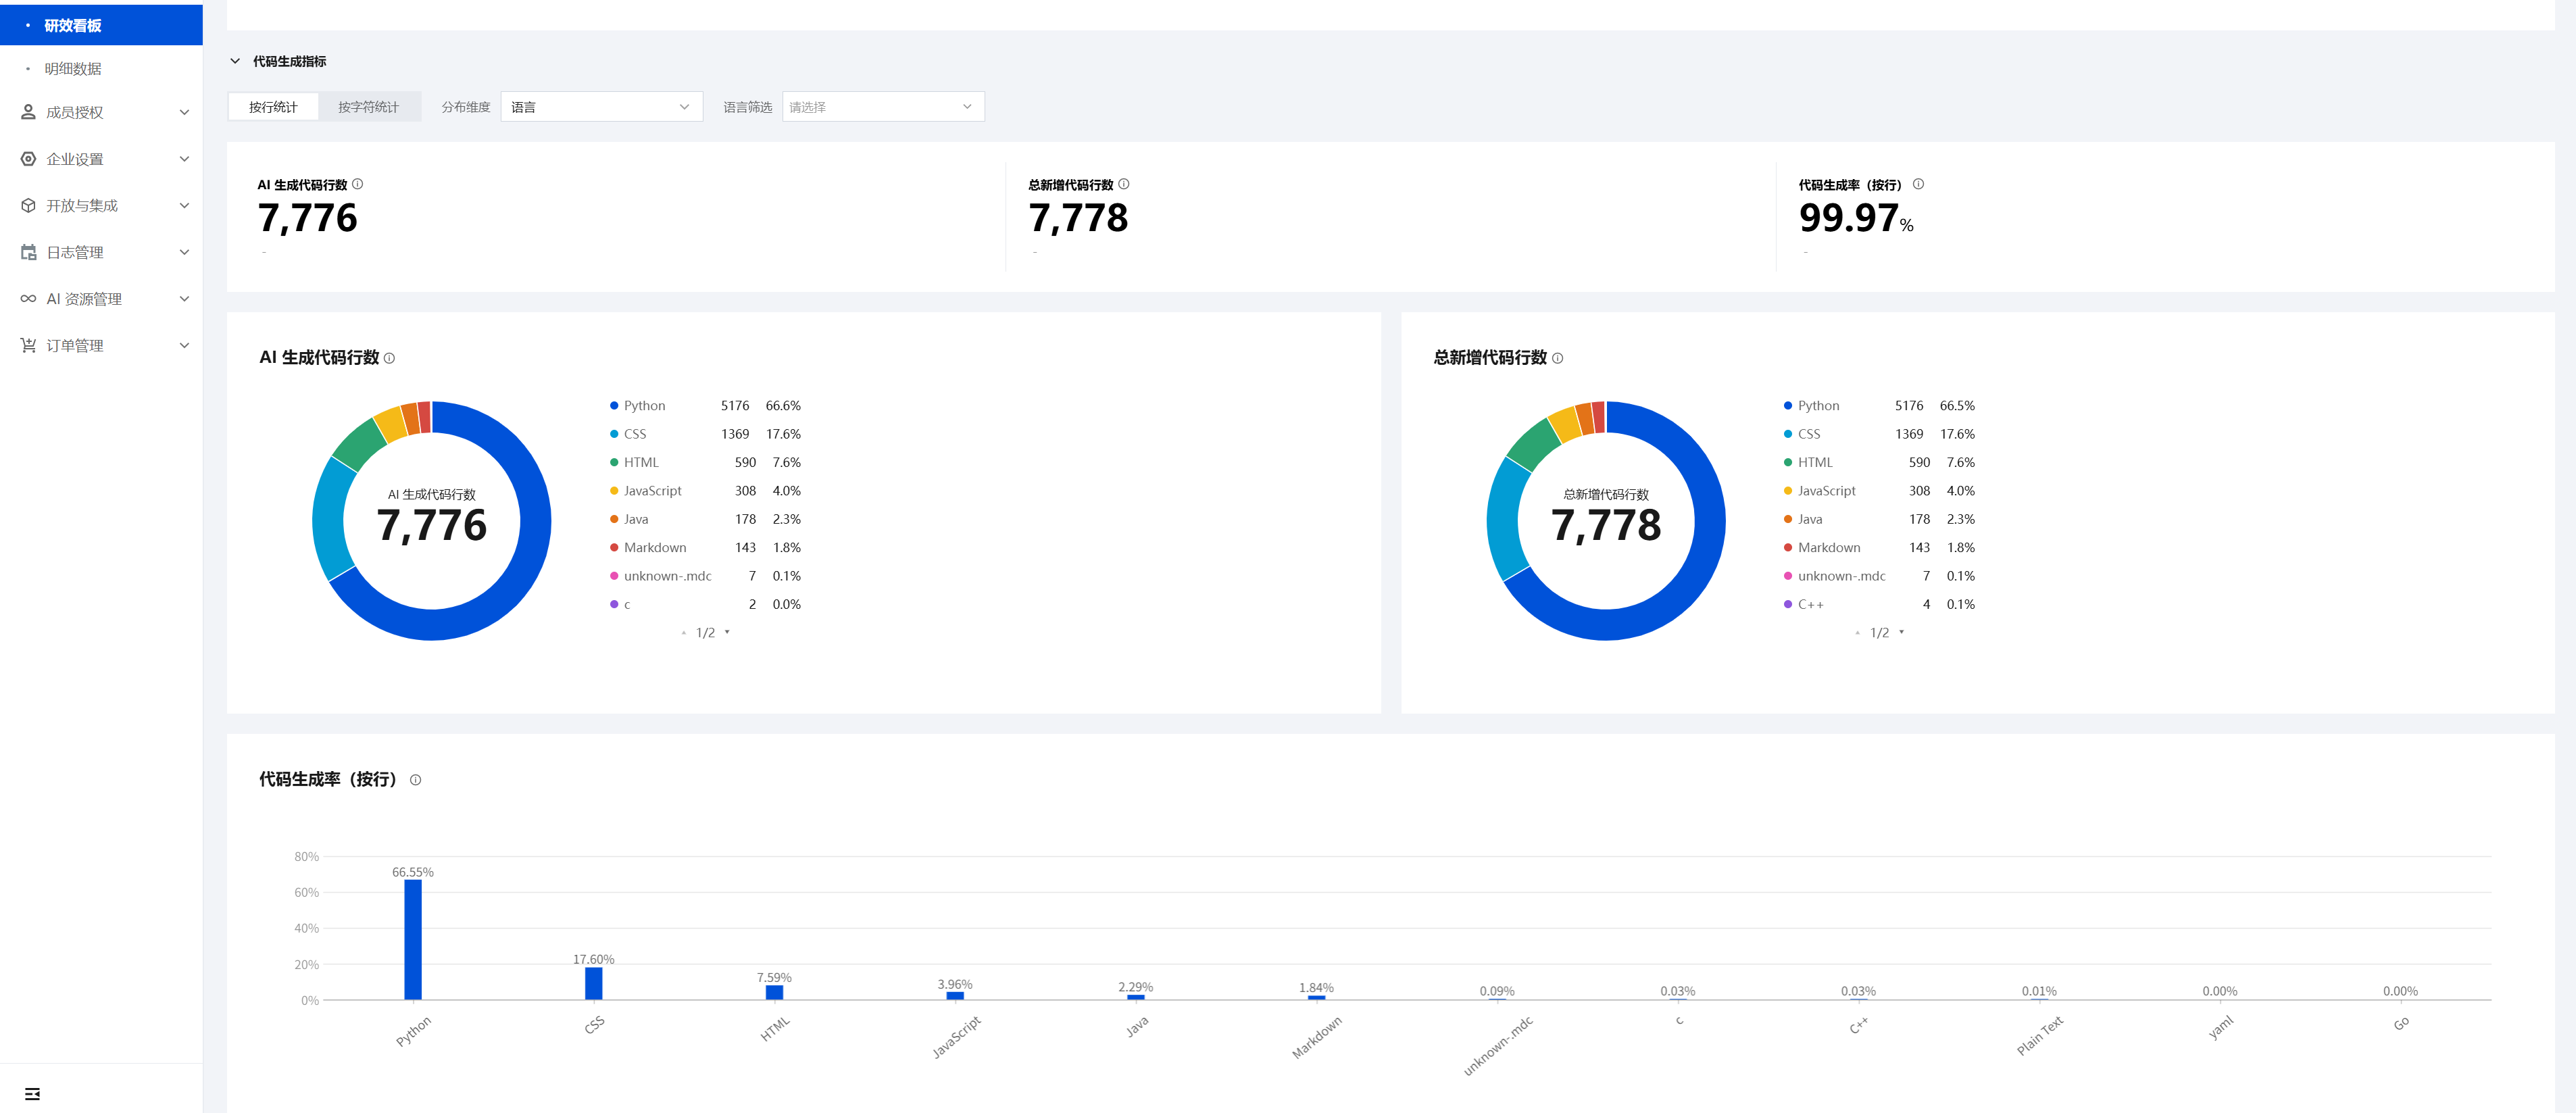Go to next legend page in AI chart
Image resolution: width=2576 pixels, height=1113 pixels.
[x=727, y=632]
